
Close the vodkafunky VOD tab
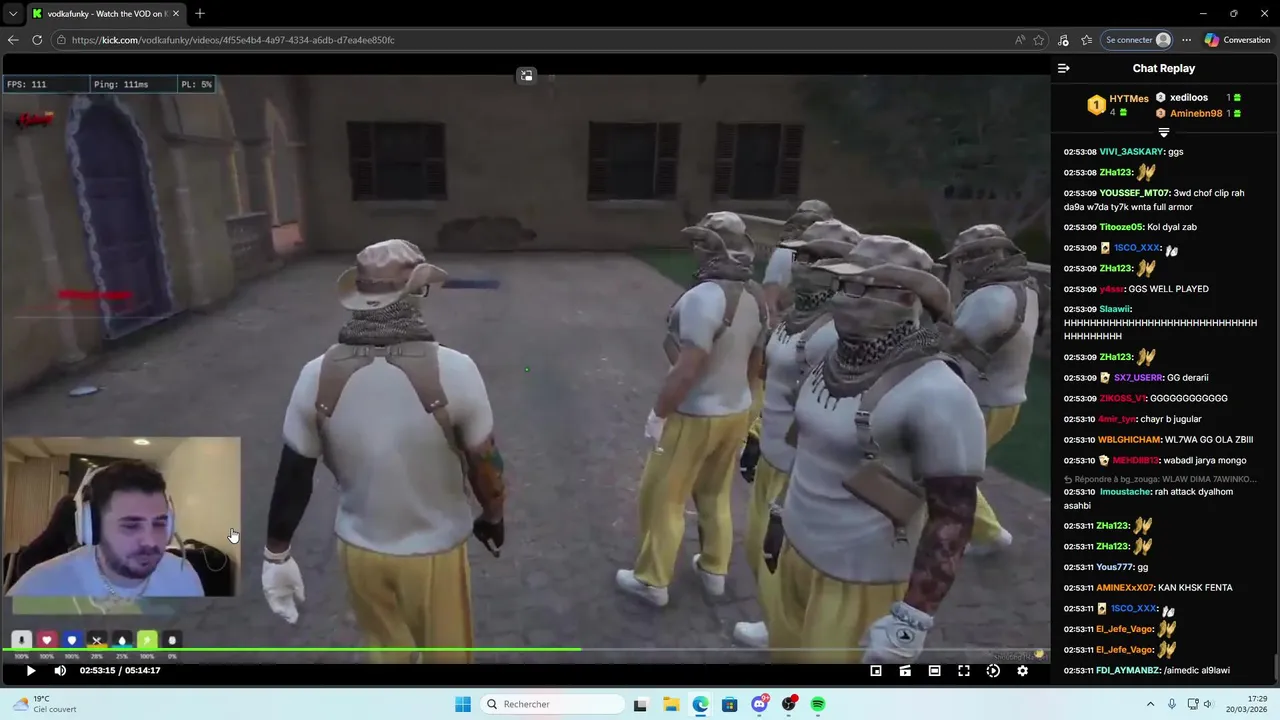point(176,14)
